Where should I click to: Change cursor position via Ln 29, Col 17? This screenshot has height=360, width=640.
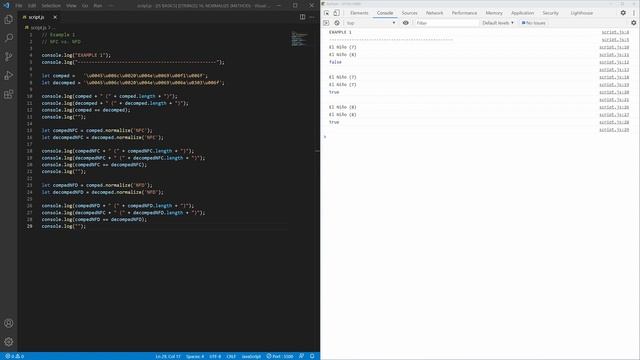coord(168,356)
